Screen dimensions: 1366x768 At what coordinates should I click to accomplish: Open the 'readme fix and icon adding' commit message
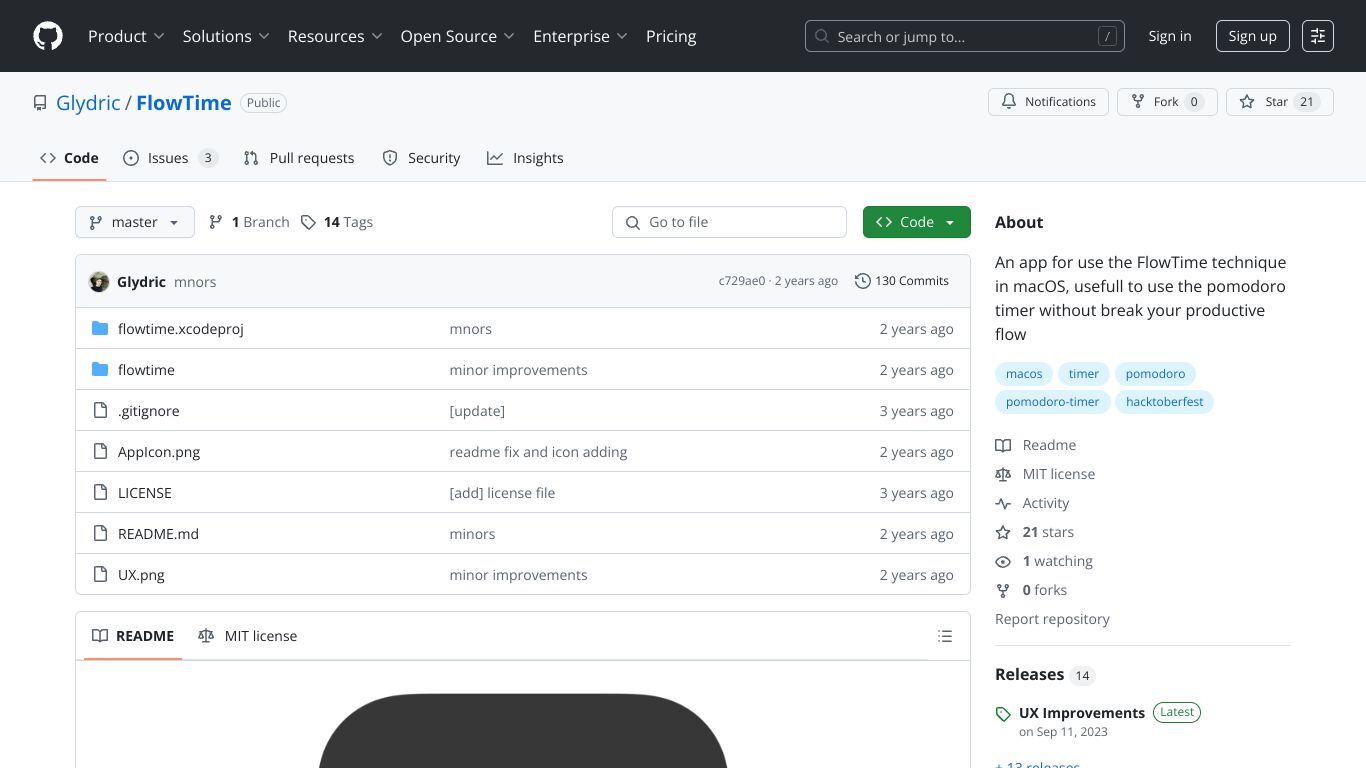tap(538, 452)
